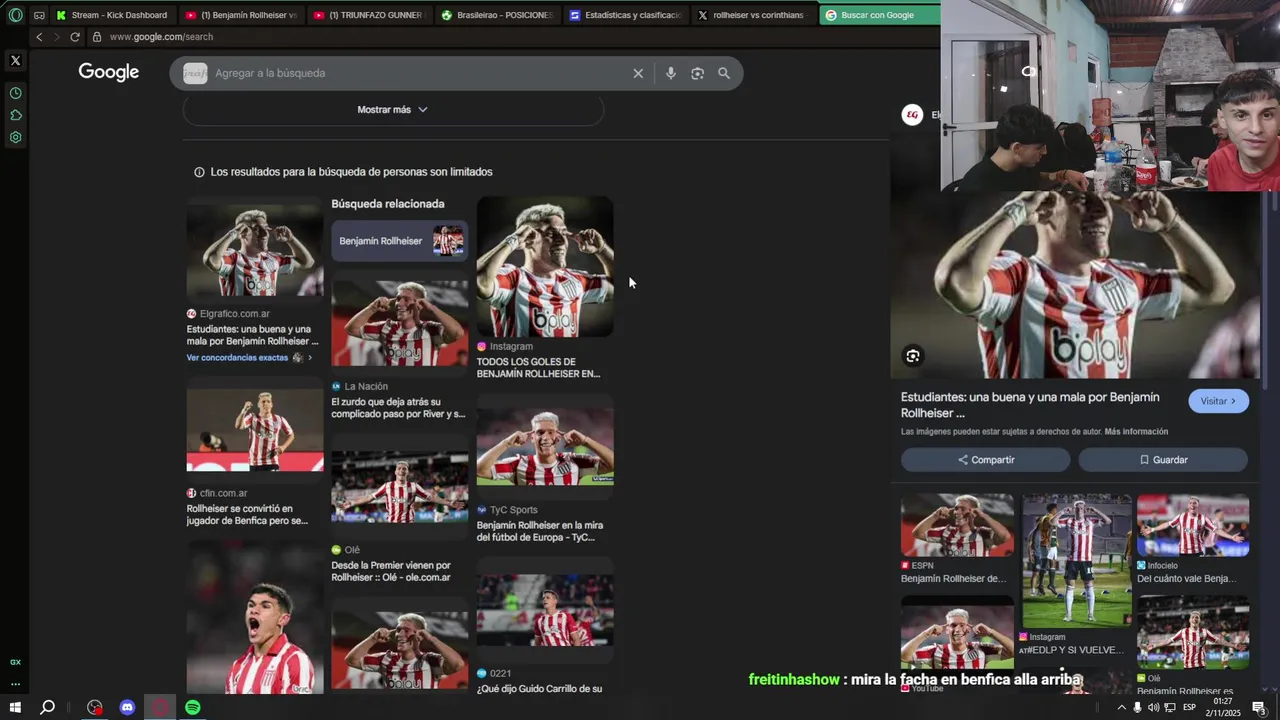Viewport: 1280px width, 720px height.
Task: Clear the search with the X icon
Action: pos(638,73)
